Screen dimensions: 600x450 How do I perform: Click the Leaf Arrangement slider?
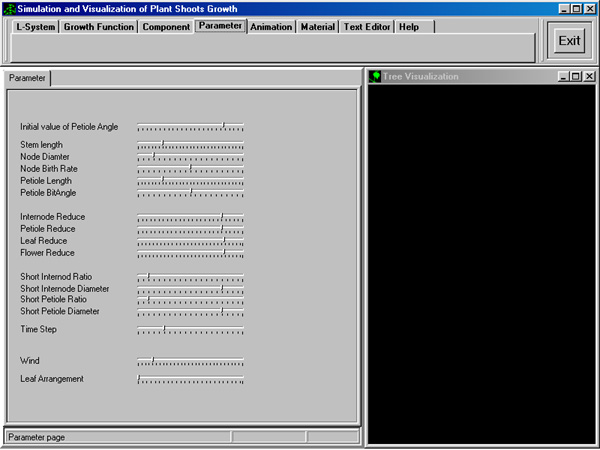[190, 378]
